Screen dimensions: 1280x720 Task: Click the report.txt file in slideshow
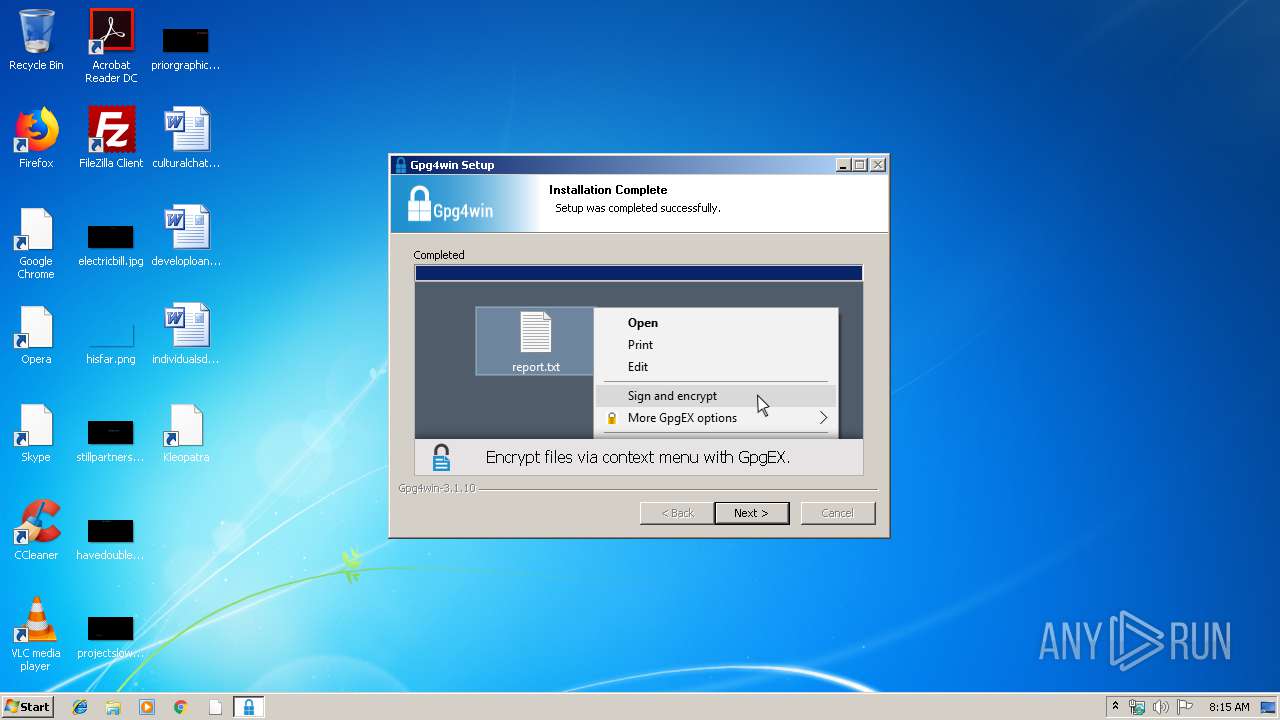click(536, 342)
